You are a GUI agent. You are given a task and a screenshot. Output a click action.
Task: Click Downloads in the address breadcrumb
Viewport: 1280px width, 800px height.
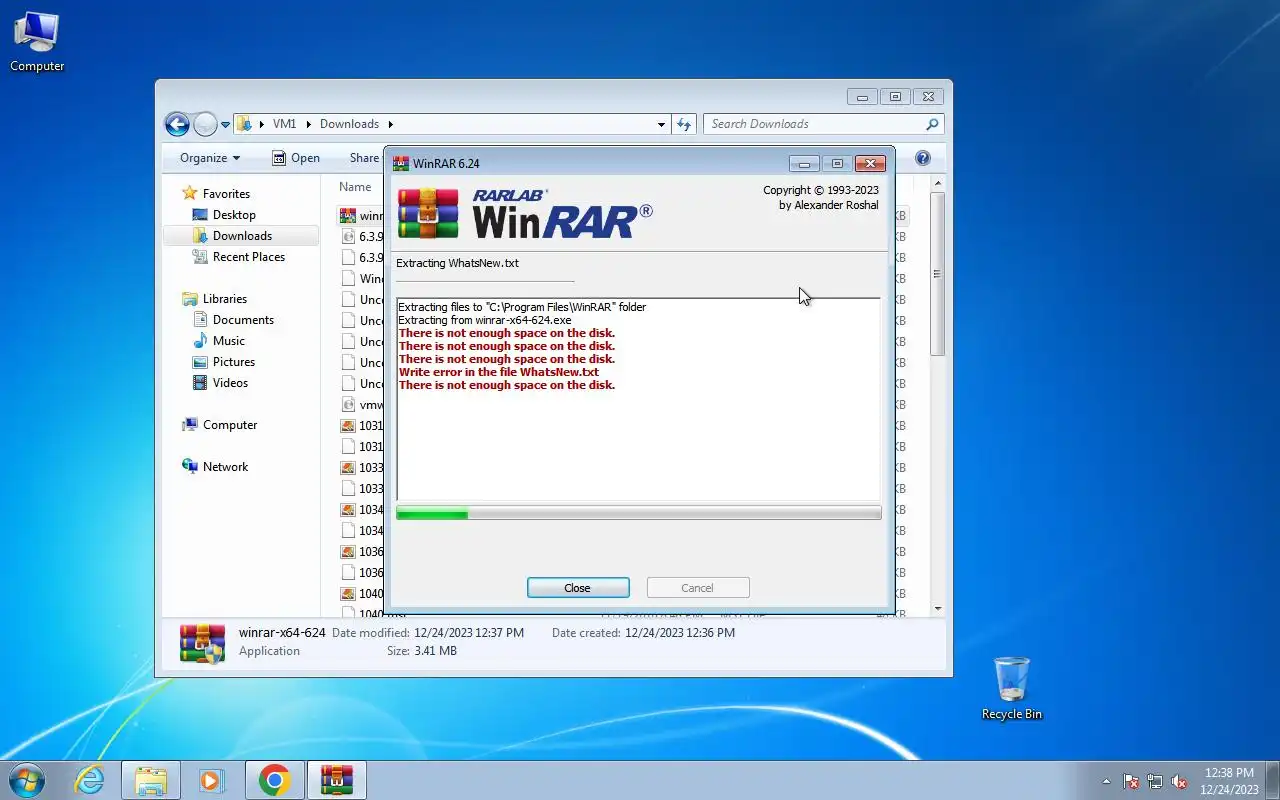(x=349, y=124)
